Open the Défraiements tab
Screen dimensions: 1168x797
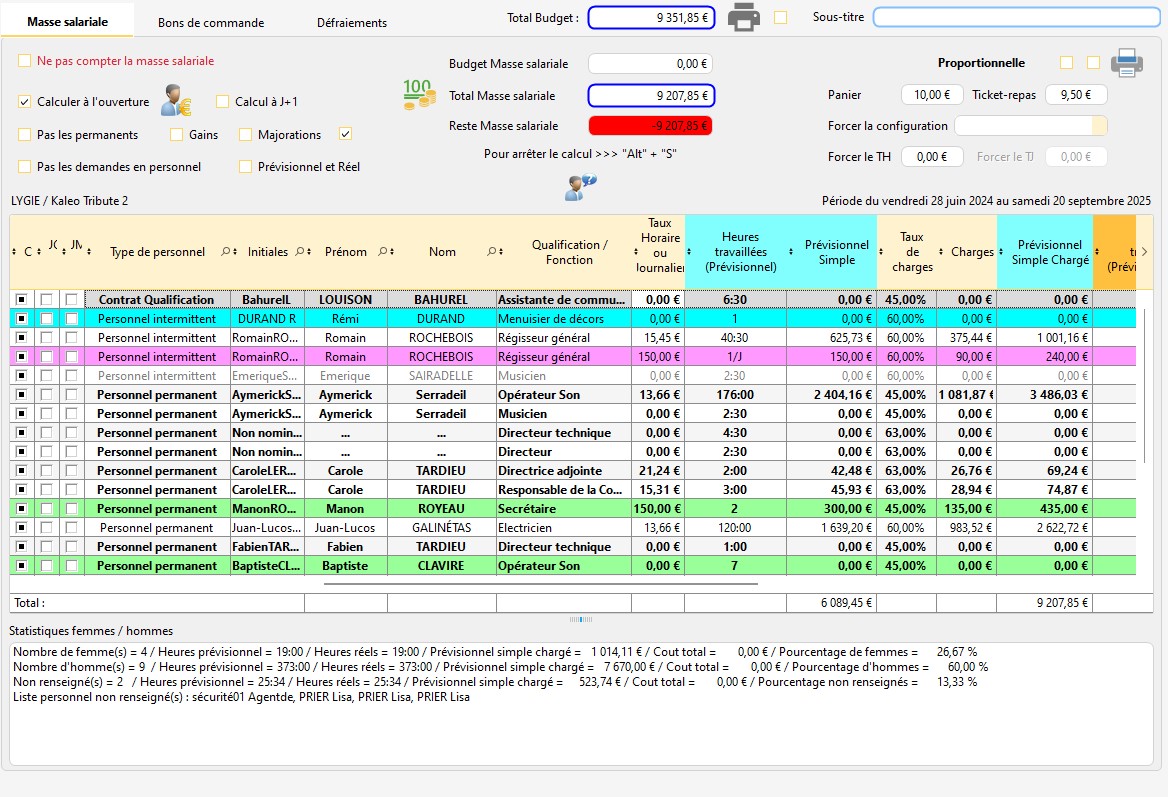(351, 22)
